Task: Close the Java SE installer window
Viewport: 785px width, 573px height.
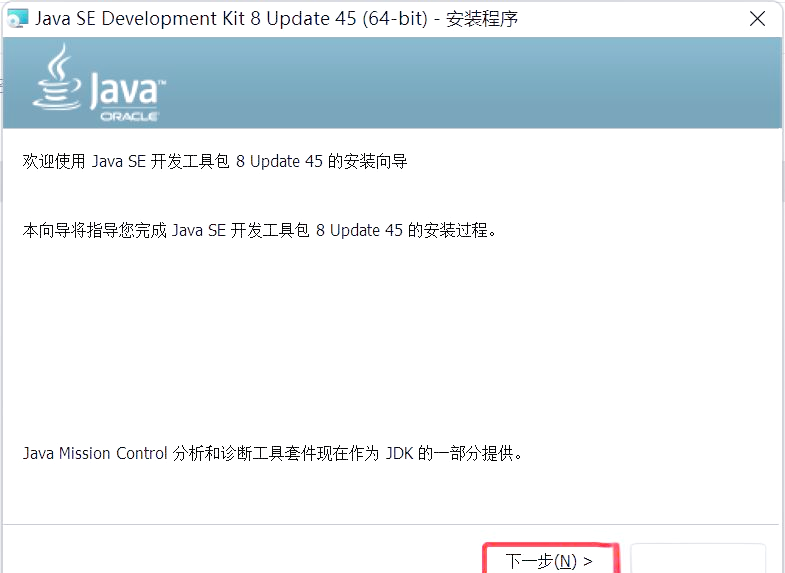Action: [x=757, y=19]
